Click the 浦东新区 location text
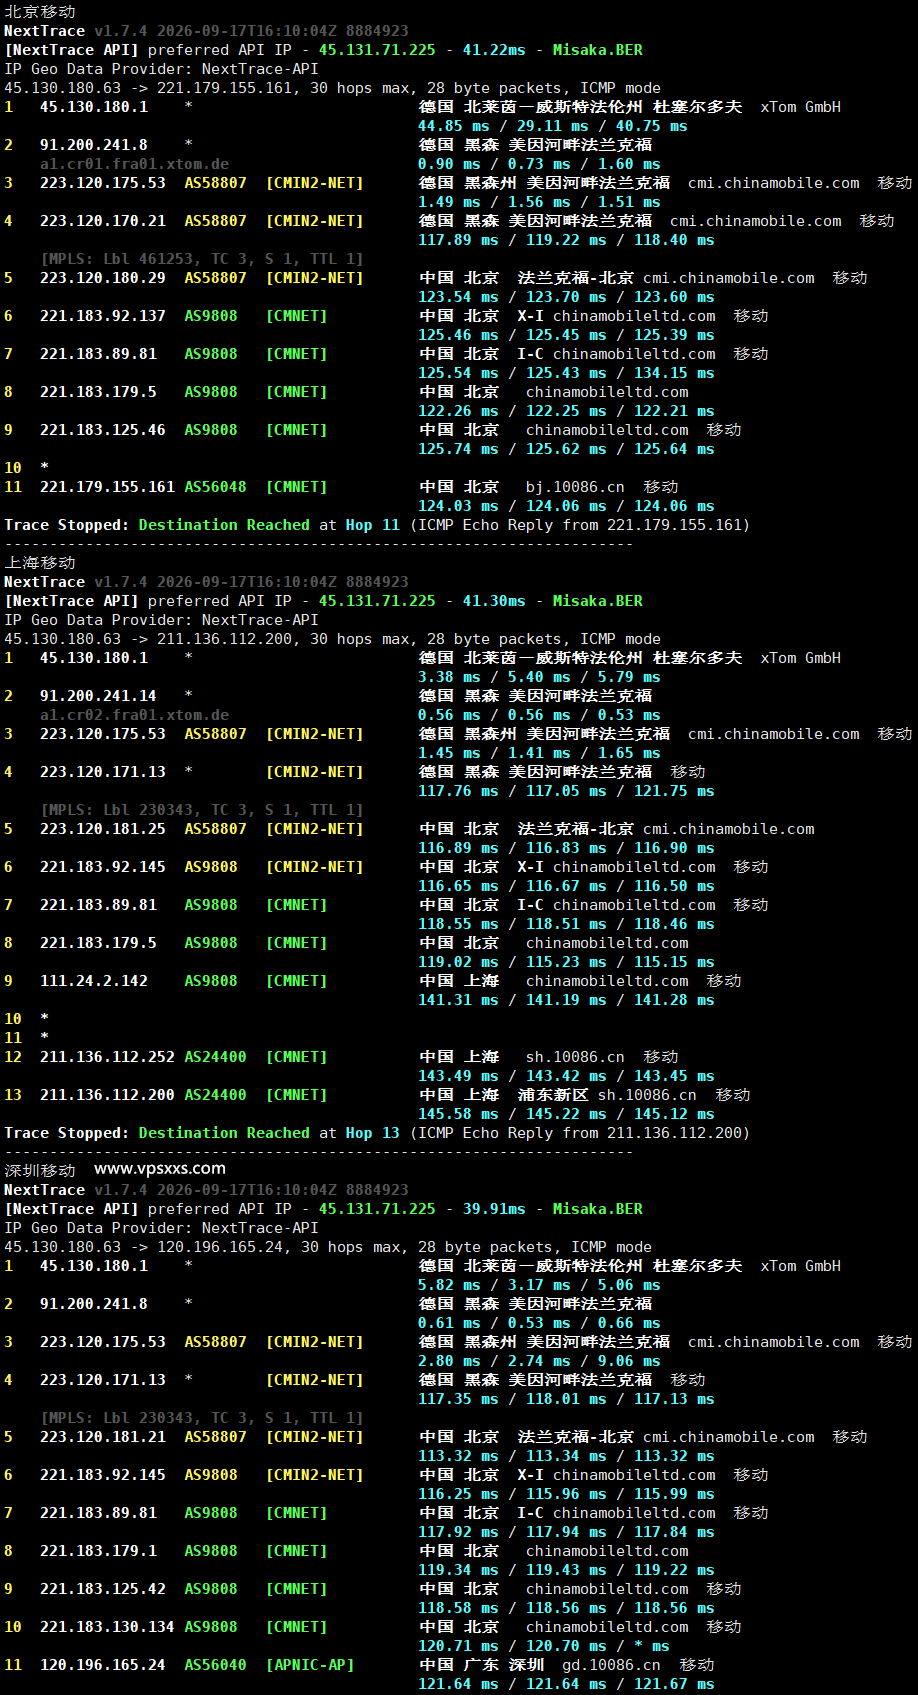 coord(553,1095)
